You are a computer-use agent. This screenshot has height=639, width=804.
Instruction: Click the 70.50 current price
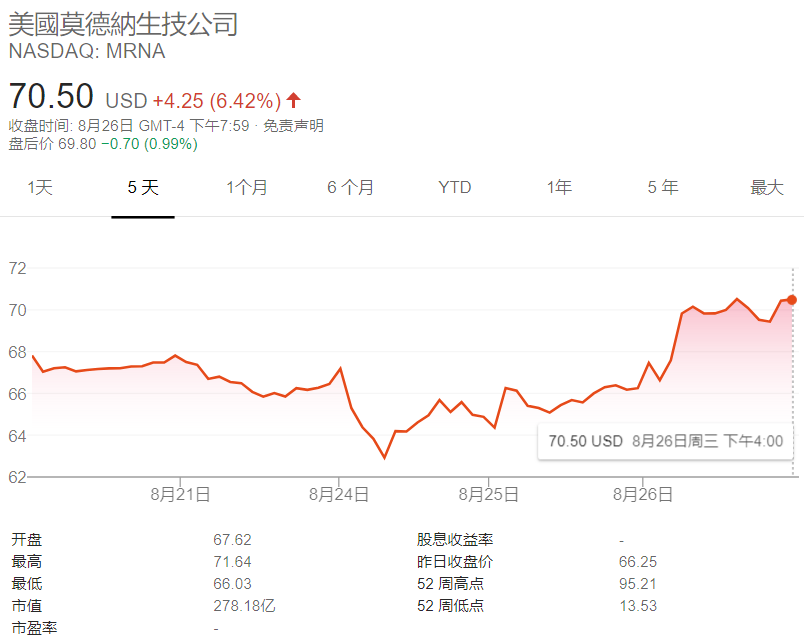[x=51, y=96]
